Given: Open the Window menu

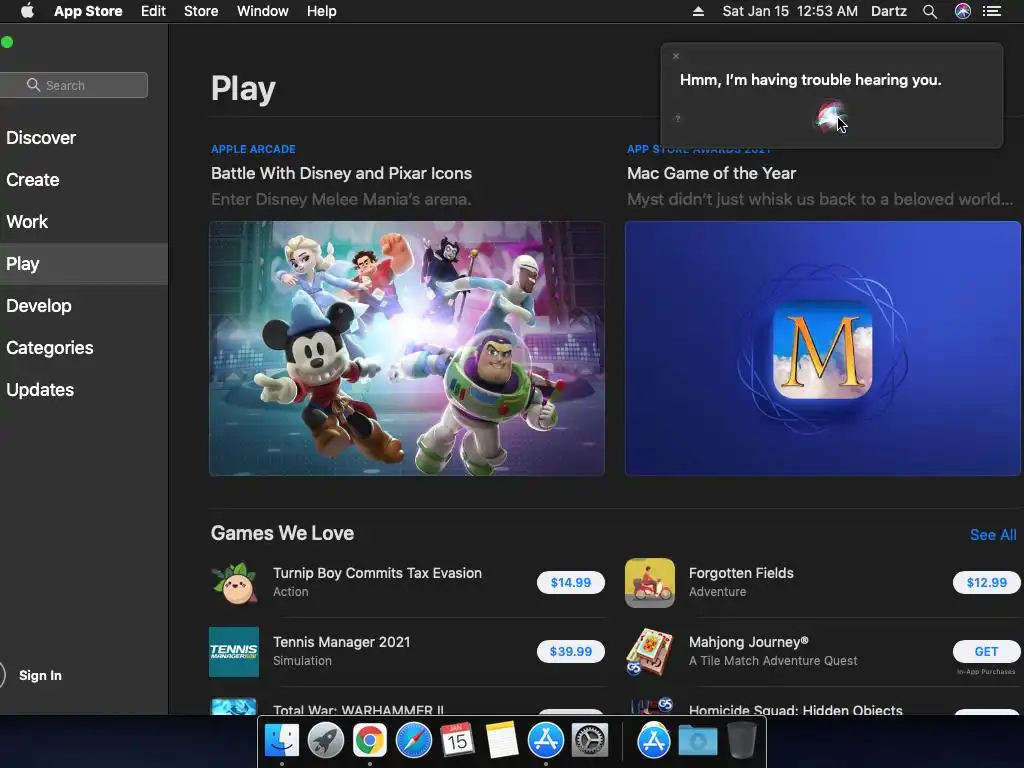Looking at the screenshot, I should pyautogui.click(x=263, y=11).
